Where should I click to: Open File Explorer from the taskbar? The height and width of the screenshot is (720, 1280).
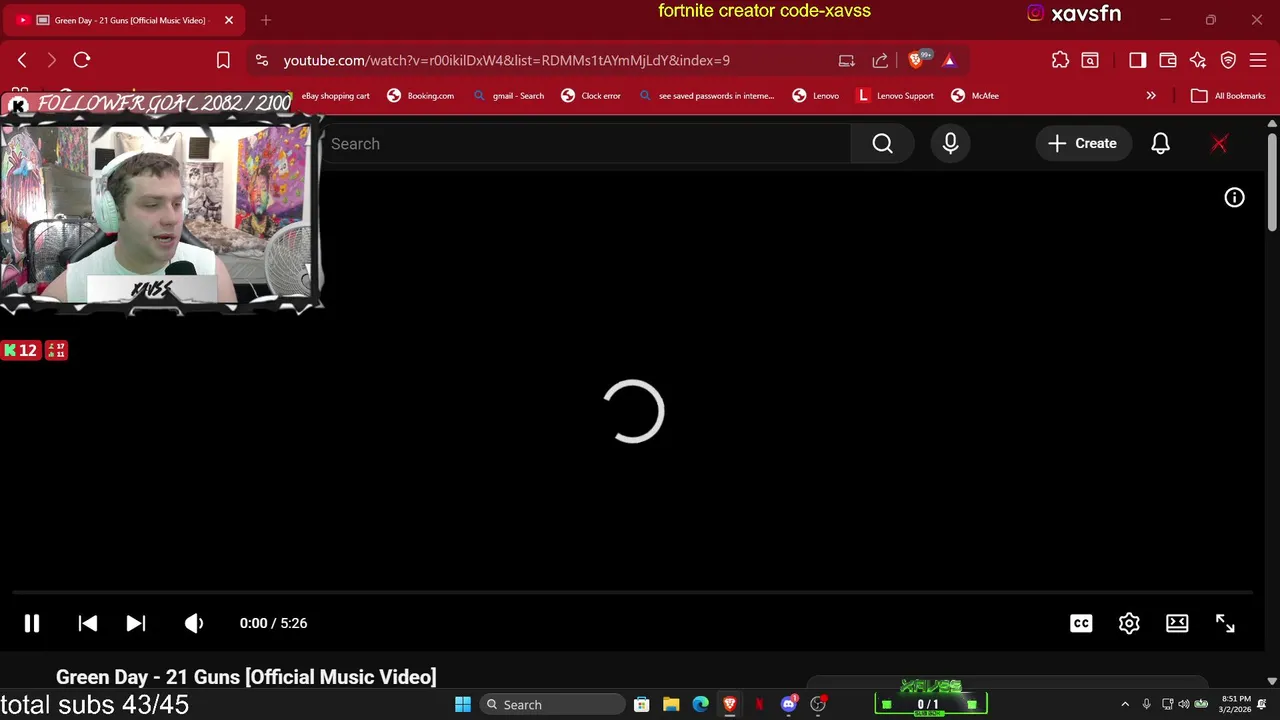point(671,705)
